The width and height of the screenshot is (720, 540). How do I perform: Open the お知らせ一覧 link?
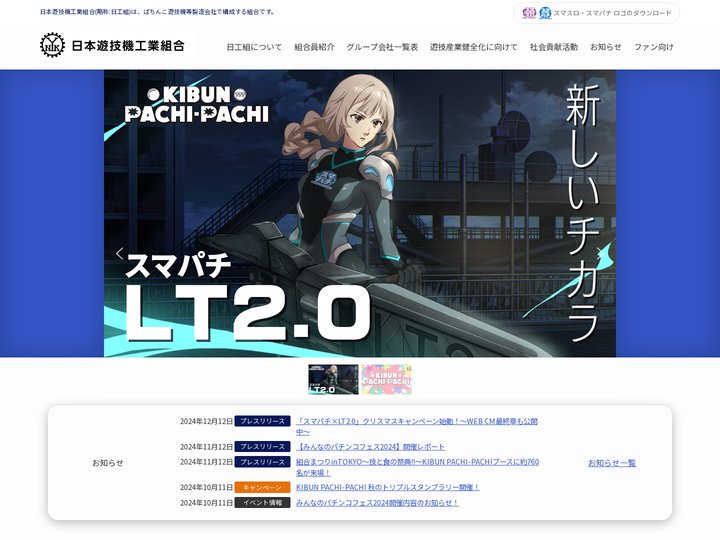[x=612, y=463]
